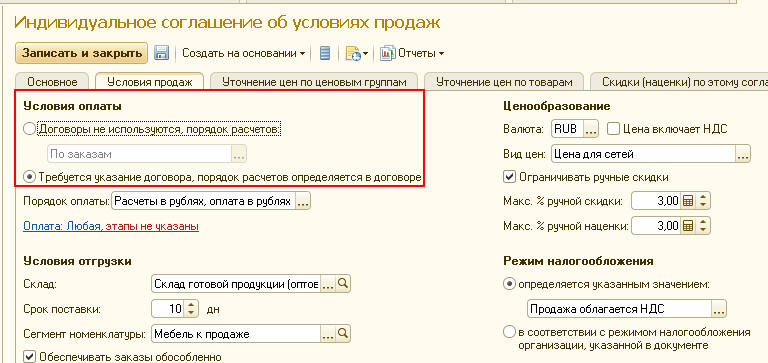The height and width of the screenshot is (363, 768).
Task: Click Мебель к продаже input field
Action: [x=236, y=334]
